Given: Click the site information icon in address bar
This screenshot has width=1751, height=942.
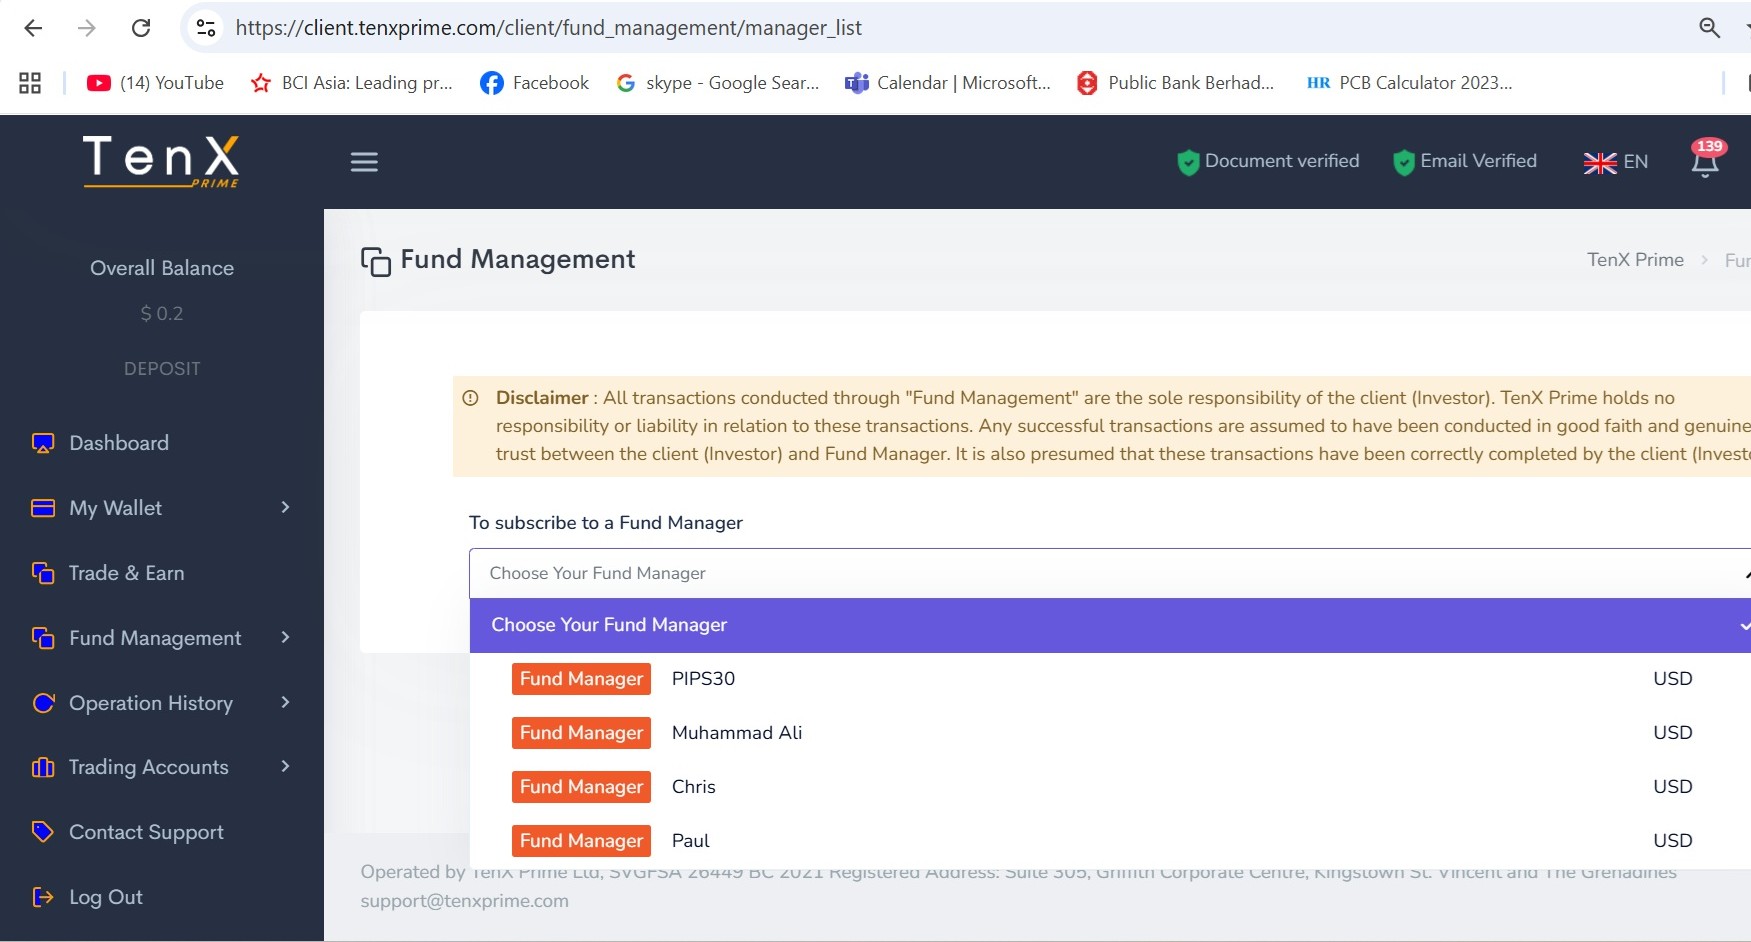Looking at the screenshot, I should point(206,28).
